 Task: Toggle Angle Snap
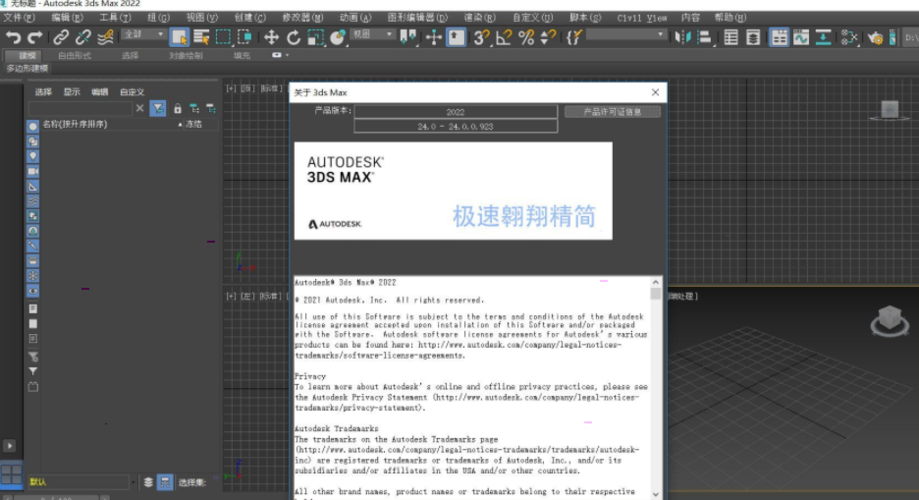click(x=503, y=38)
